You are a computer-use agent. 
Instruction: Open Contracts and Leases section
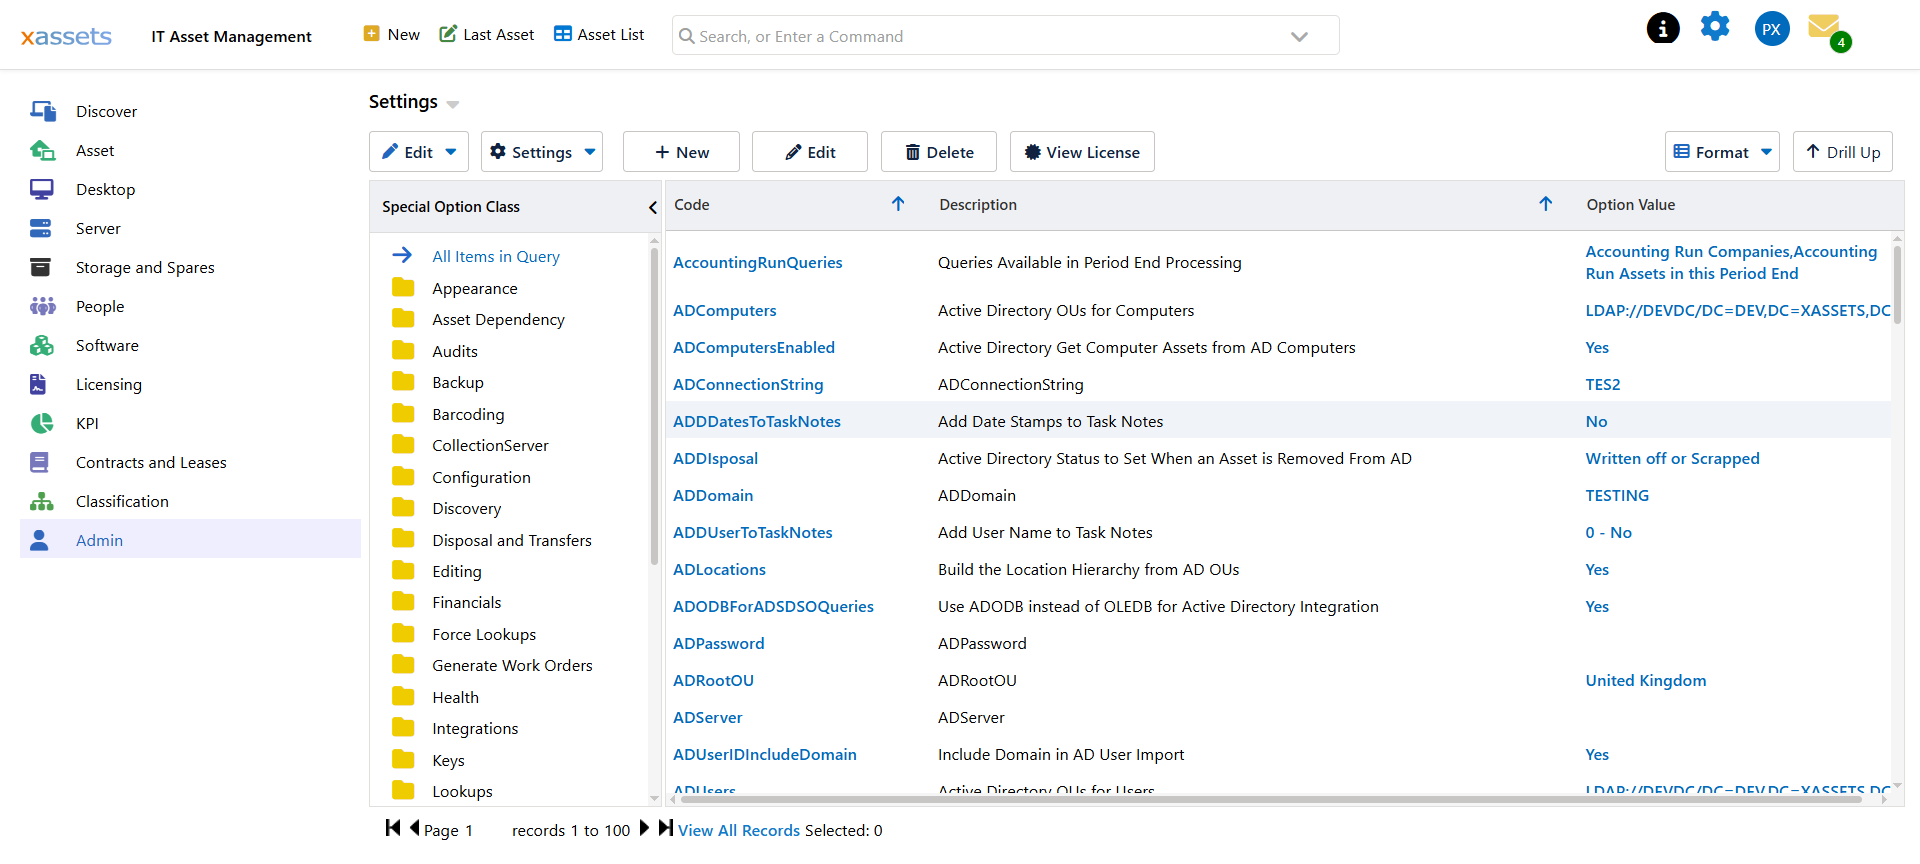coord(190,462)
